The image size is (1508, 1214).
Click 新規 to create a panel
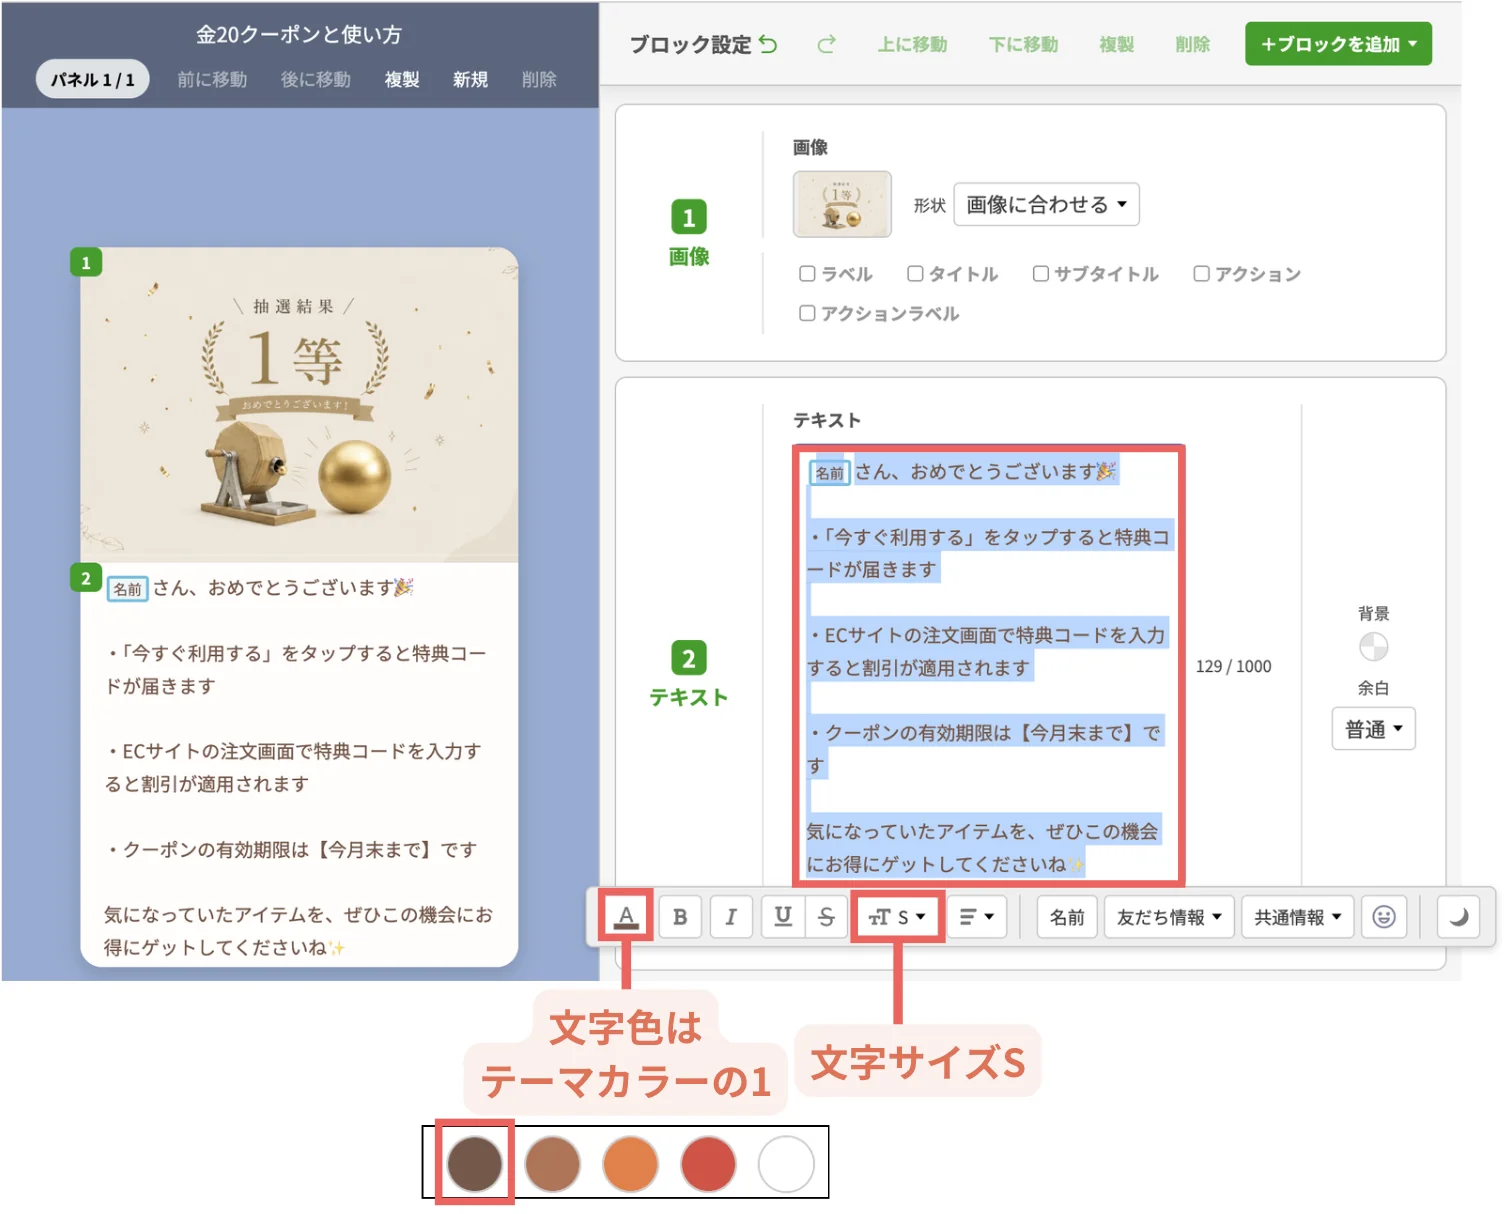point(470,79)
